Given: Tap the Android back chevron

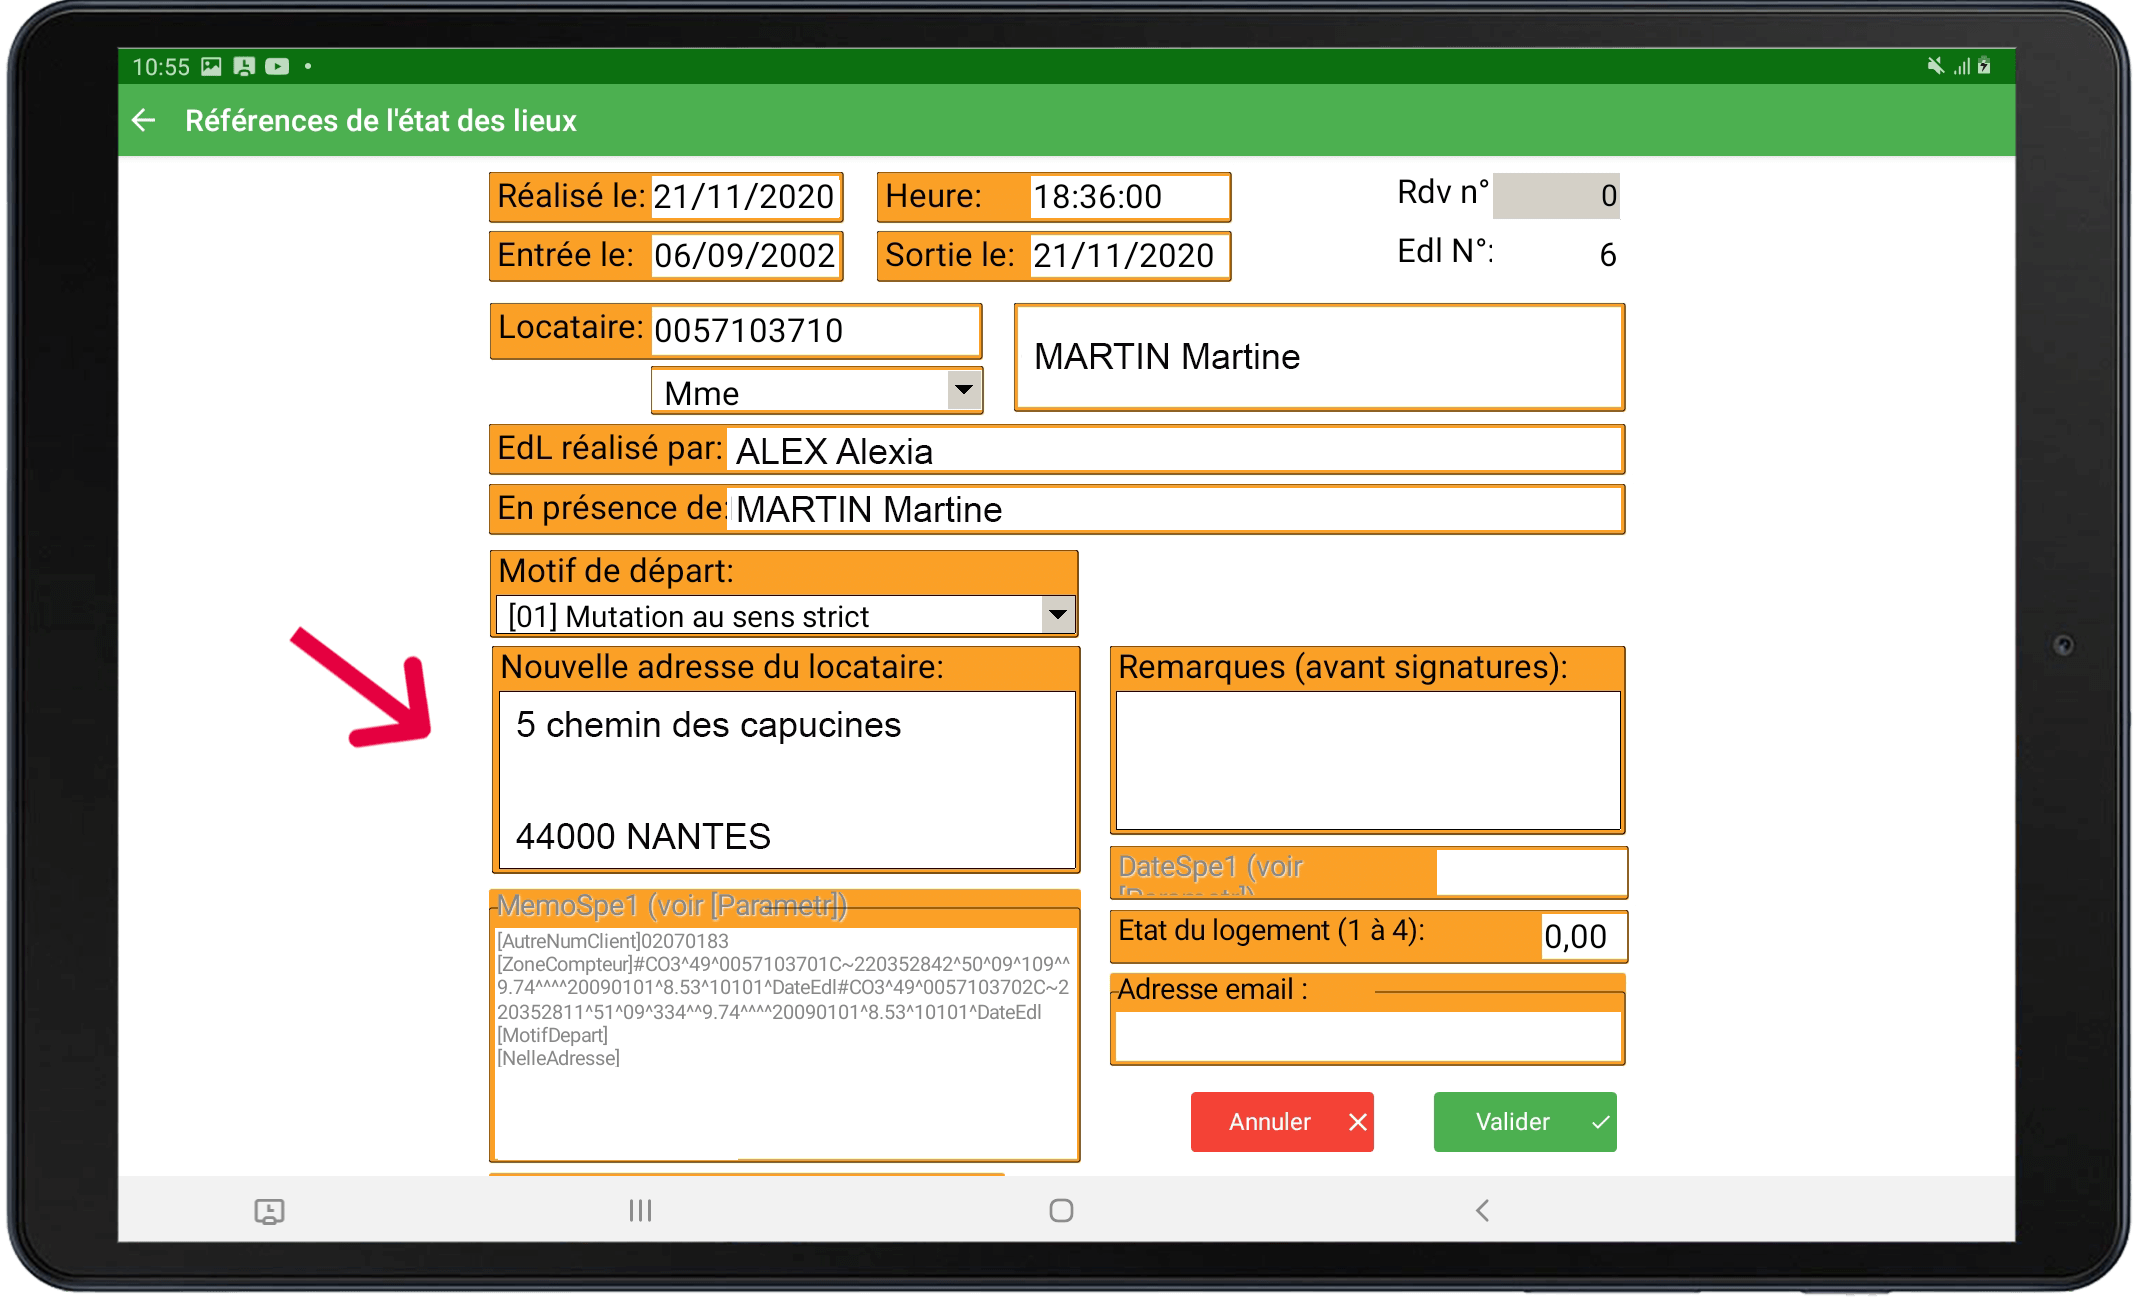Looking at the screenshot, I should tap(1482, 1211).
